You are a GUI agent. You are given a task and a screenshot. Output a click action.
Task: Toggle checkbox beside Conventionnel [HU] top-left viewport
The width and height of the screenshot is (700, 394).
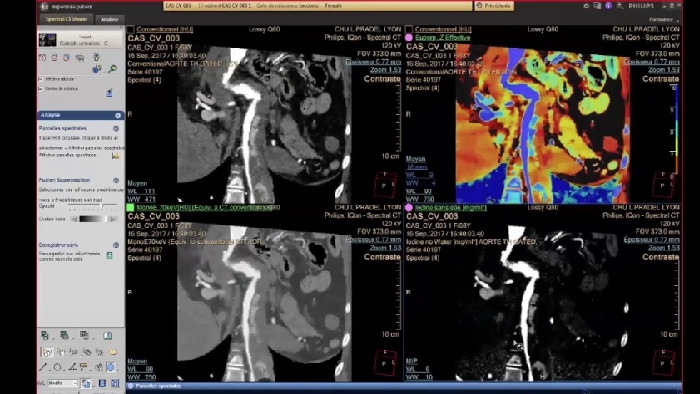(130, 29)
